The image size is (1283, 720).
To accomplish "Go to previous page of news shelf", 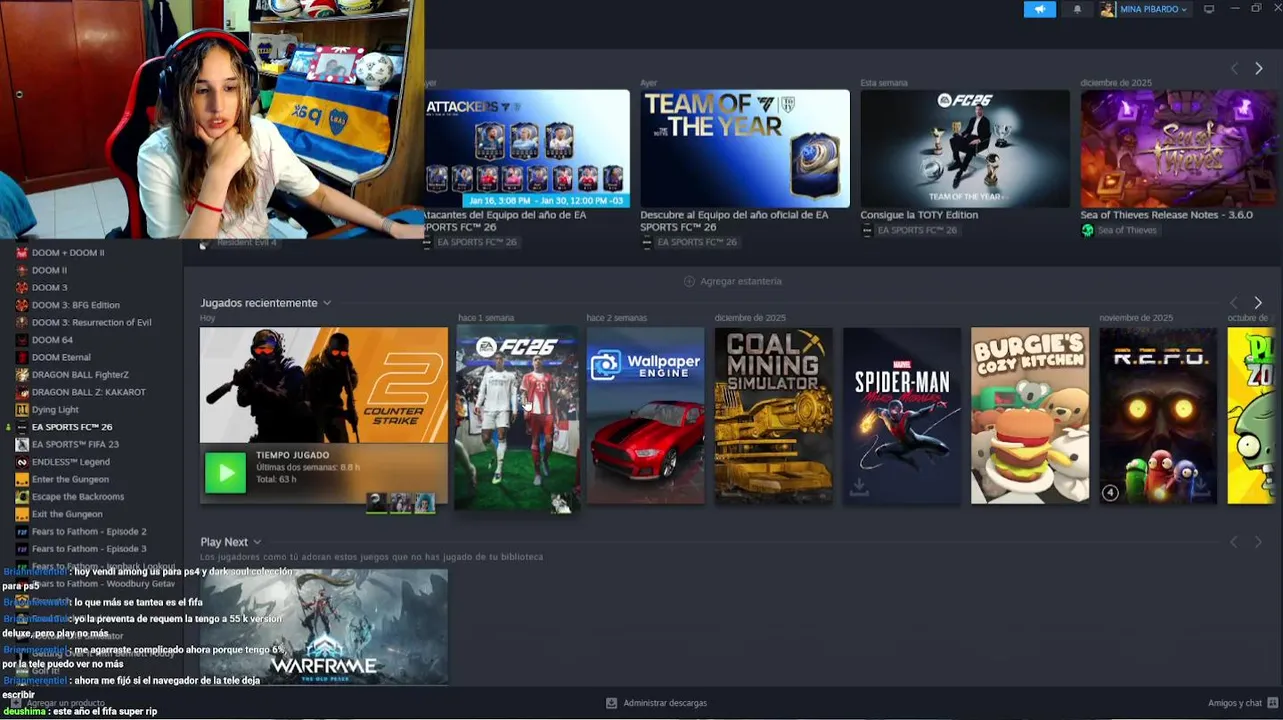I will [1233, 68].
